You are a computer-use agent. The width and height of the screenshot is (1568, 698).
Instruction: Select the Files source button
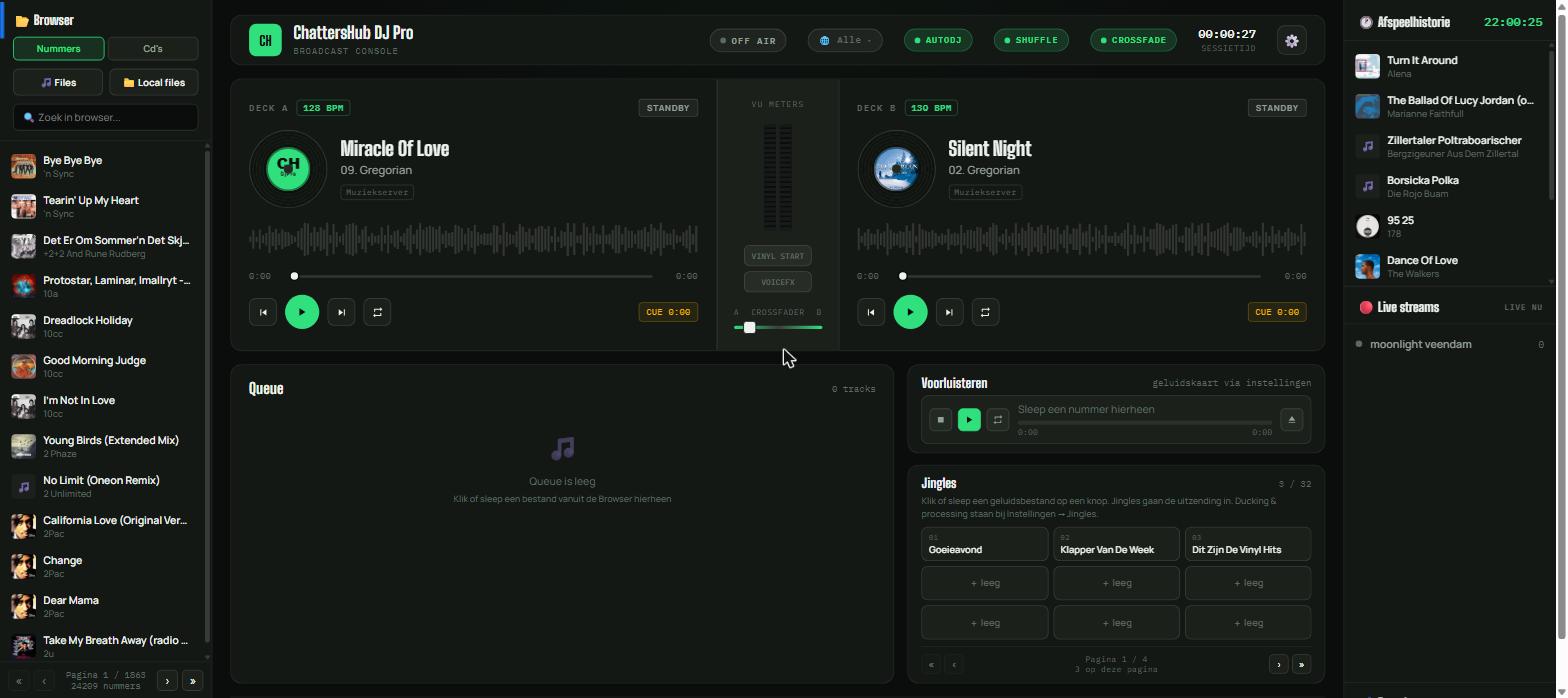[x=58, y=83]
